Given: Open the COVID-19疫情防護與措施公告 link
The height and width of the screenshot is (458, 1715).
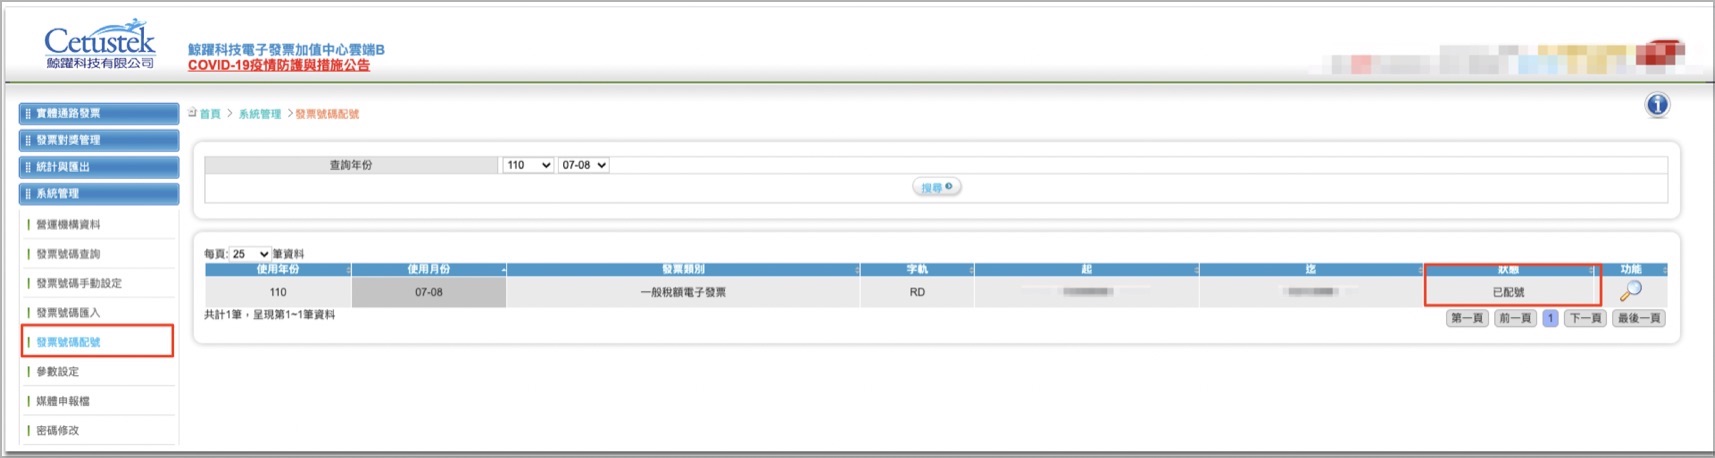Looking at the screenshot, I should (279, 65).
